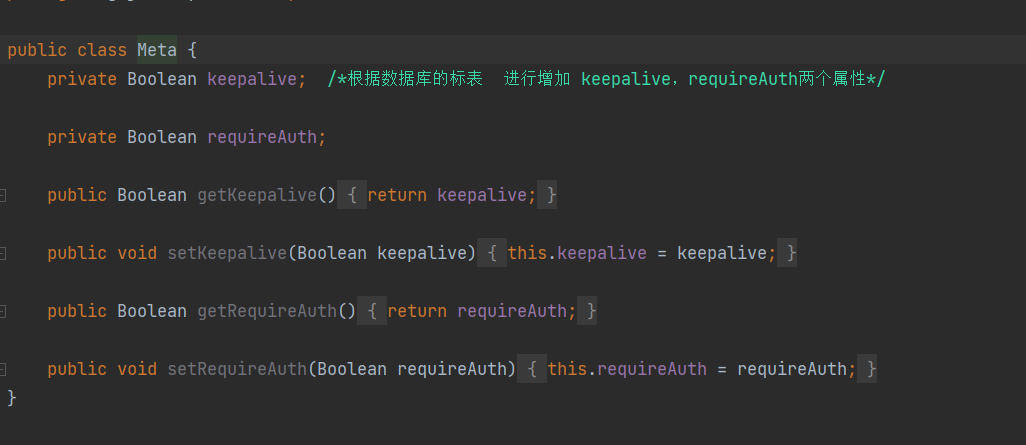
Task: Click the setKeepalive method name
Action: click(226, 253)
